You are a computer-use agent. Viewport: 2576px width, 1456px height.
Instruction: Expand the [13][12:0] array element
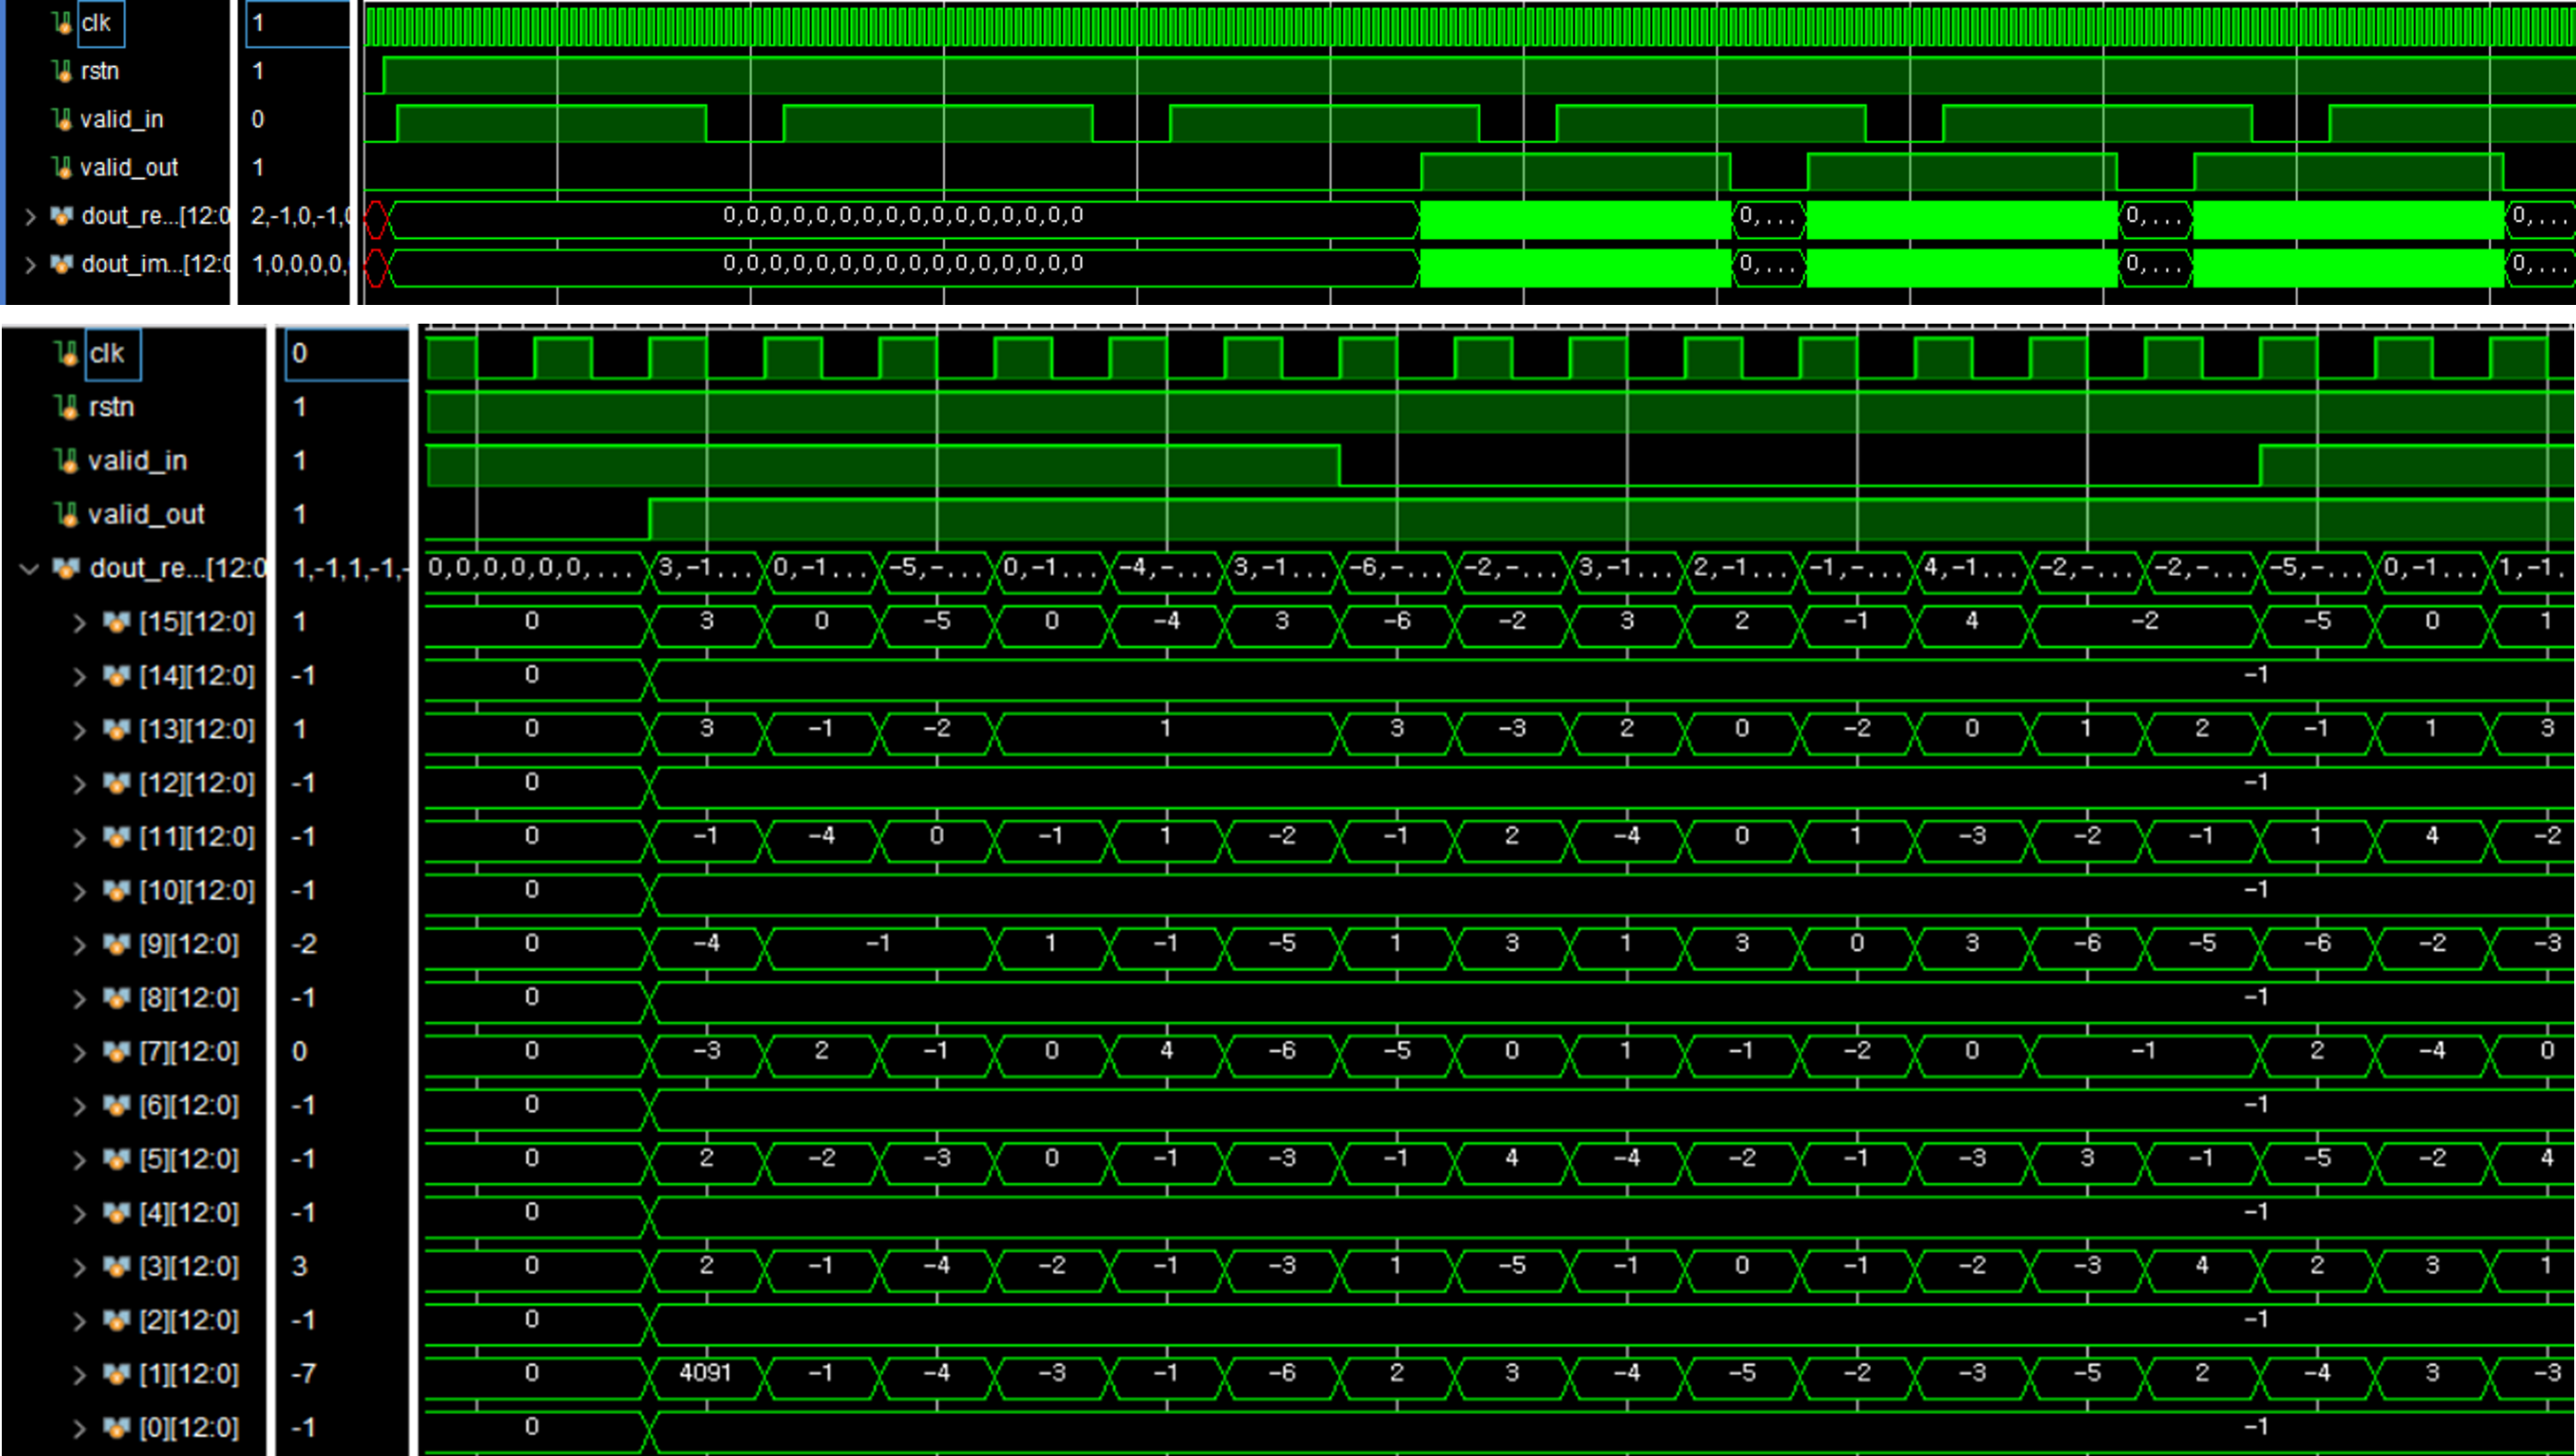tap(79, 730)
